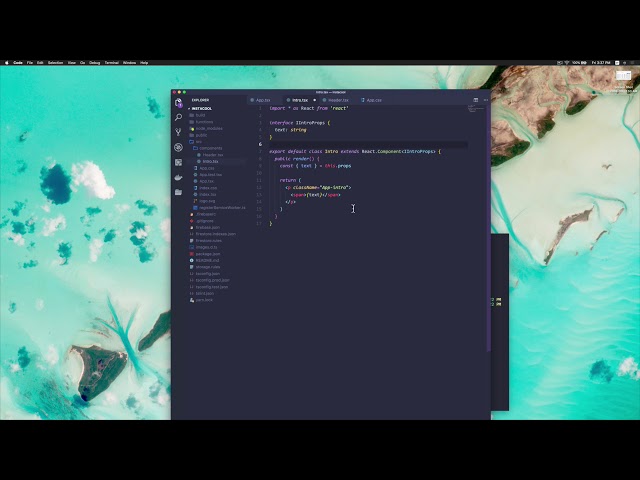This screenshot has width=640, height=480.
Task: Switch to the App.tsx editor tab
Action: click(261, 100)
